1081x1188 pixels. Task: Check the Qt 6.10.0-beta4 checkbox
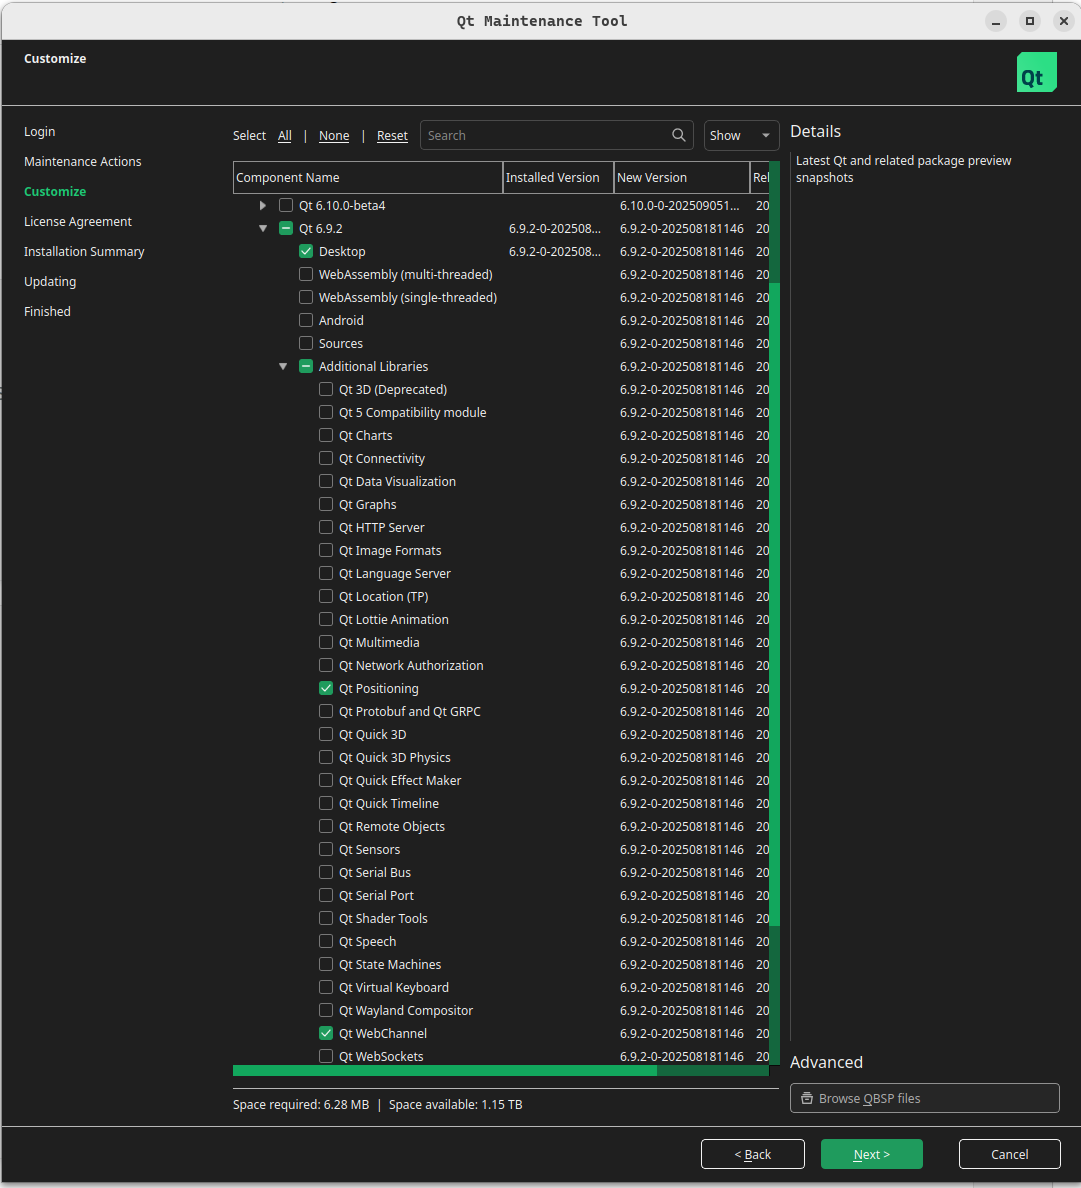tap(286, 205)
